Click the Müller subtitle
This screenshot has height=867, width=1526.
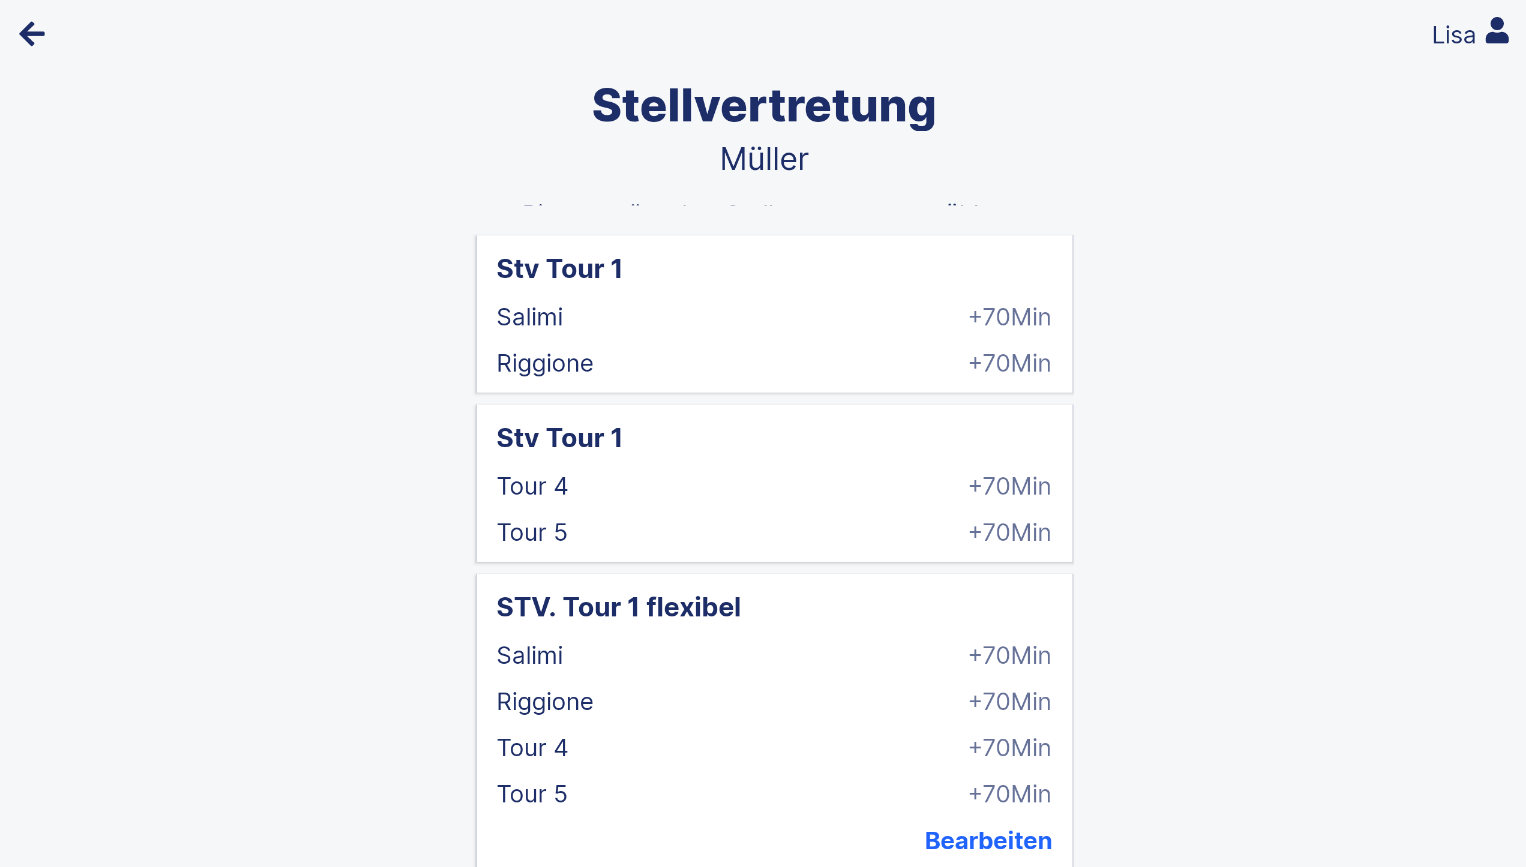pos(764,159)
